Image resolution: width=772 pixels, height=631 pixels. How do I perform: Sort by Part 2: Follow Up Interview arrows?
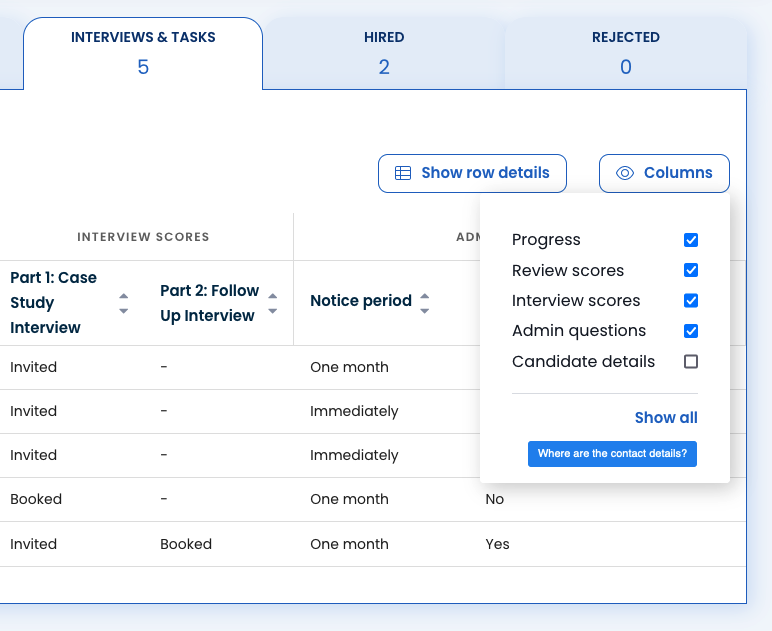pos(273,303)
